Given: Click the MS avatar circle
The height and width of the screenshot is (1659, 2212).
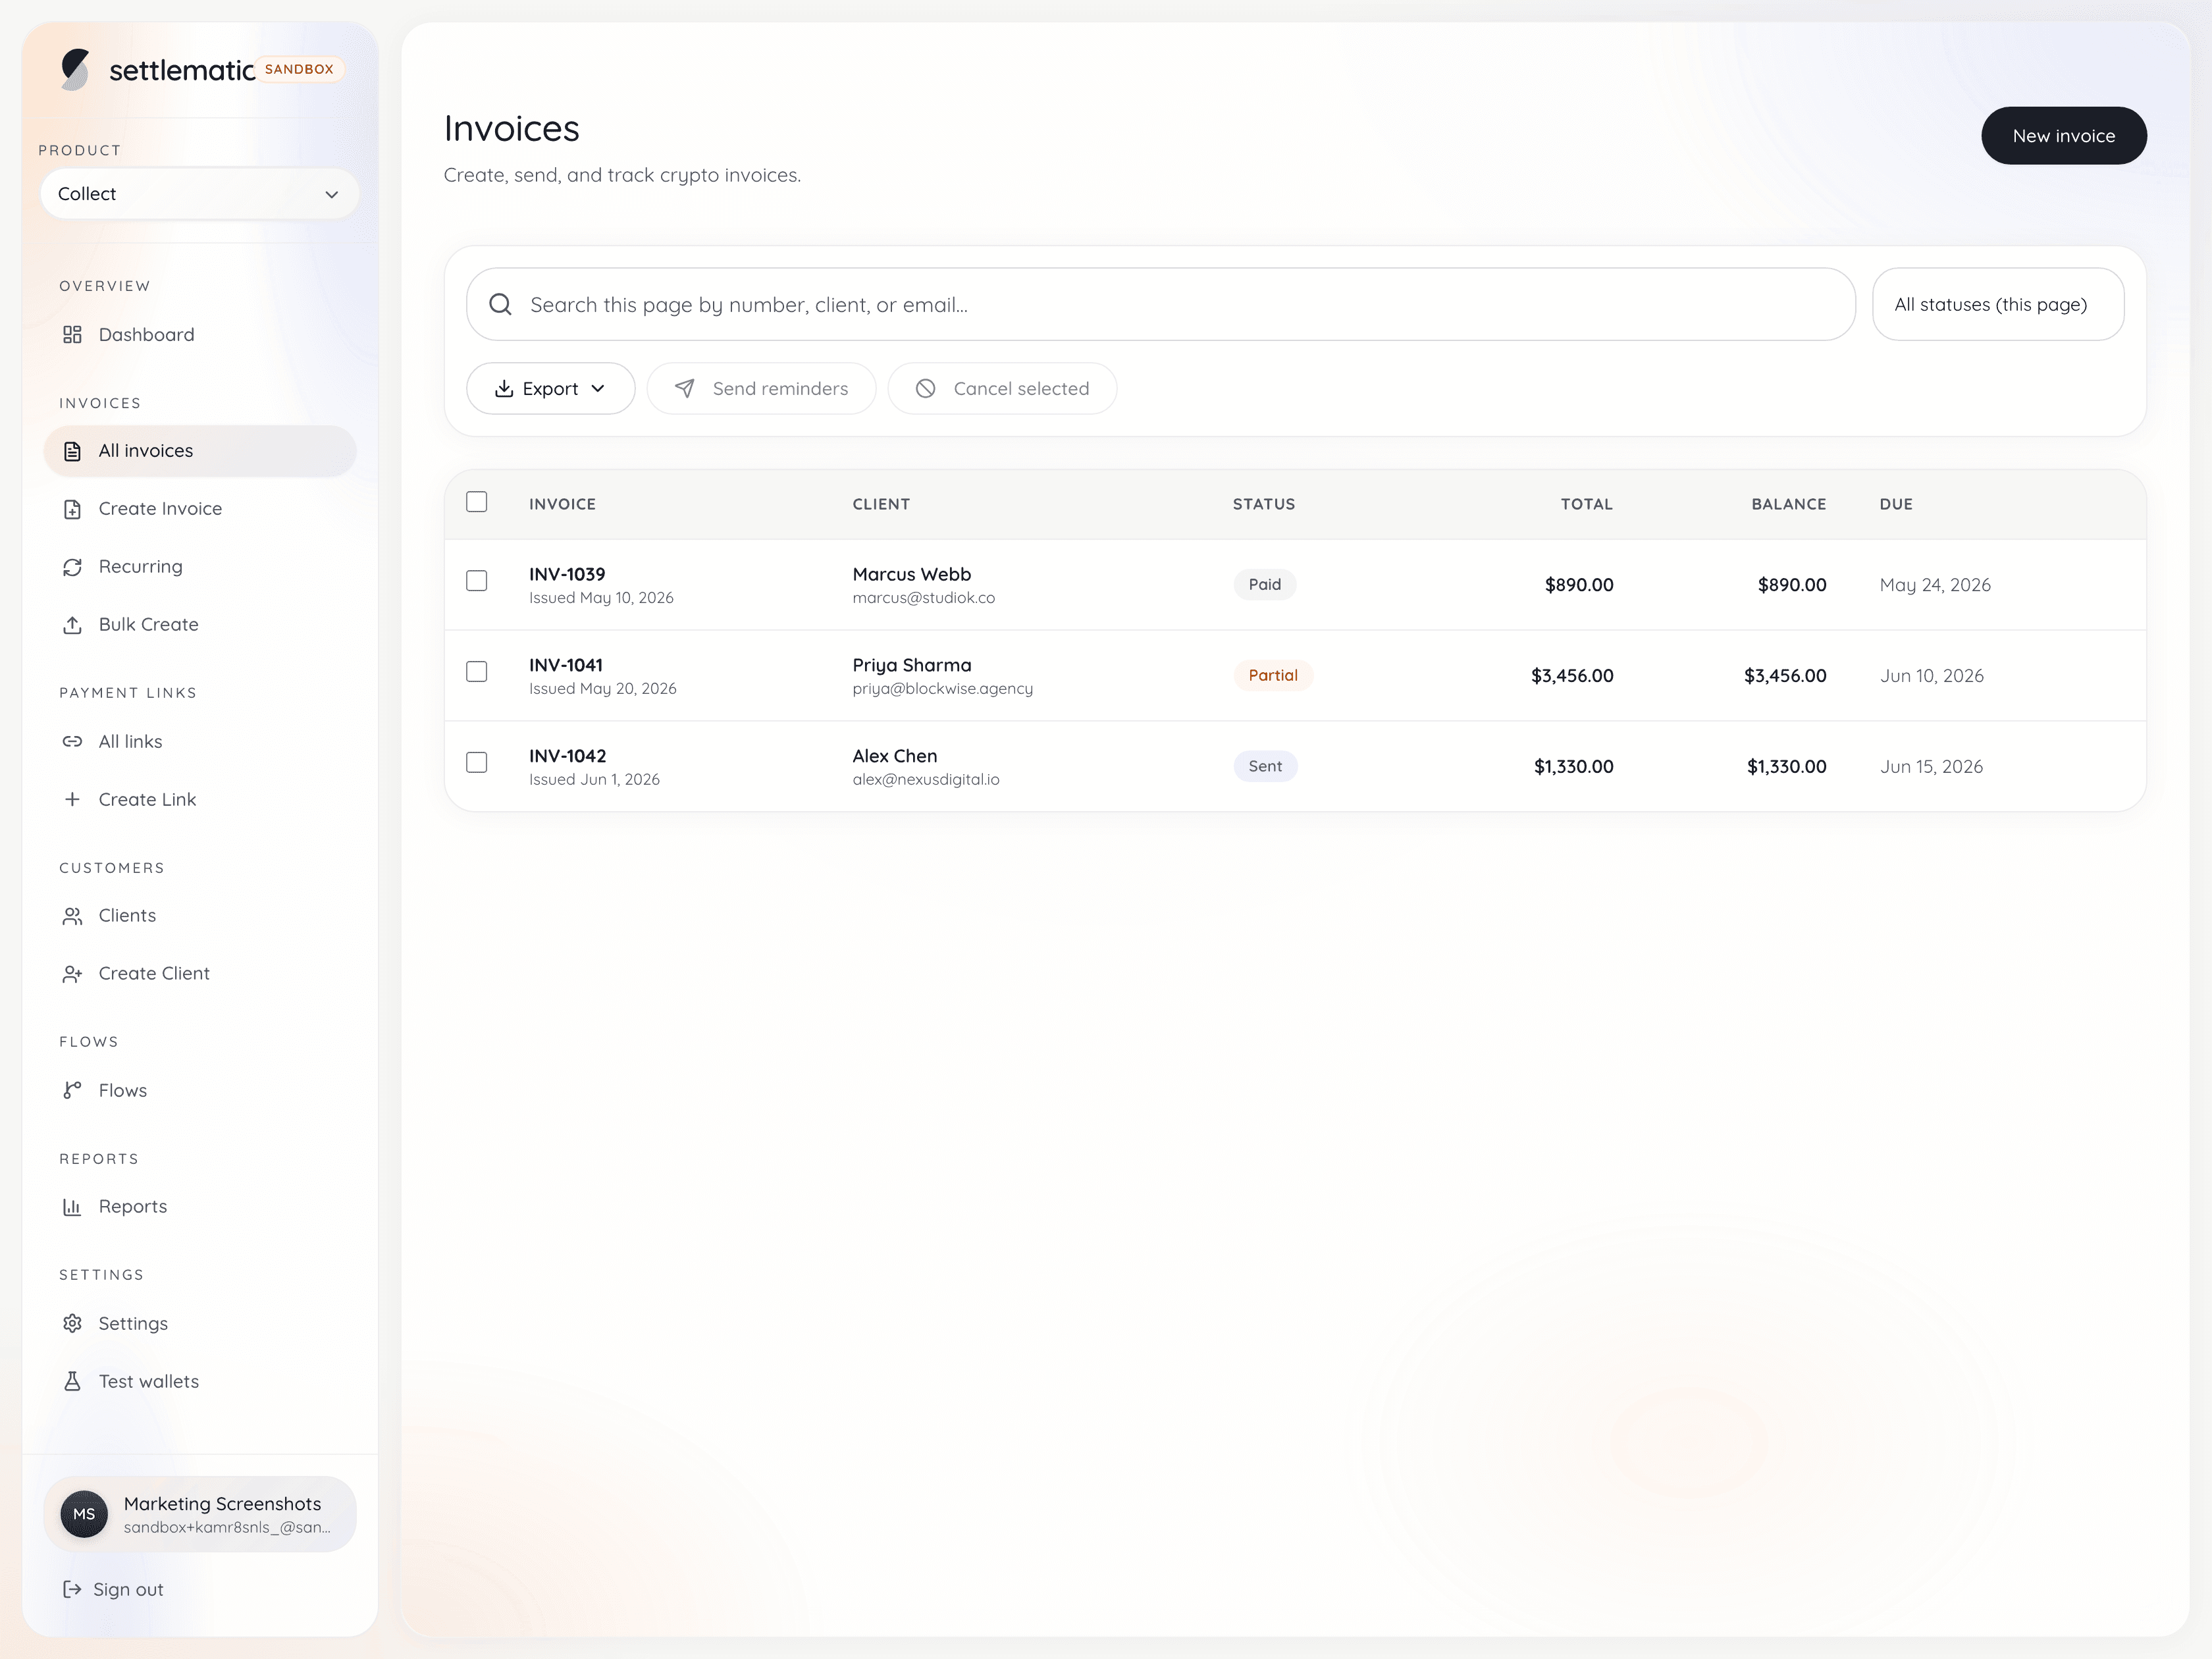Looking at the screenshot, I should [84, 1514].
